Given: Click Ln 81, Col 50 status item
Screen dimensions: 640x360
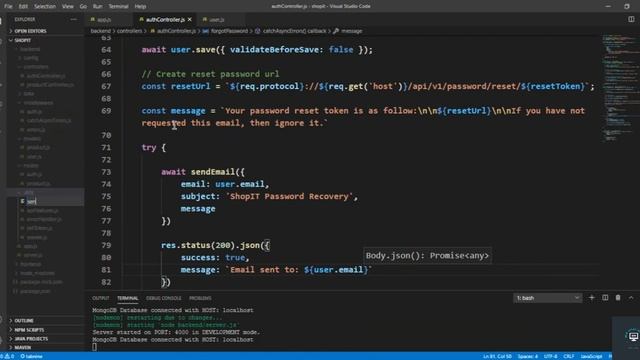Looking at the screenshot, I should (497, 356).
